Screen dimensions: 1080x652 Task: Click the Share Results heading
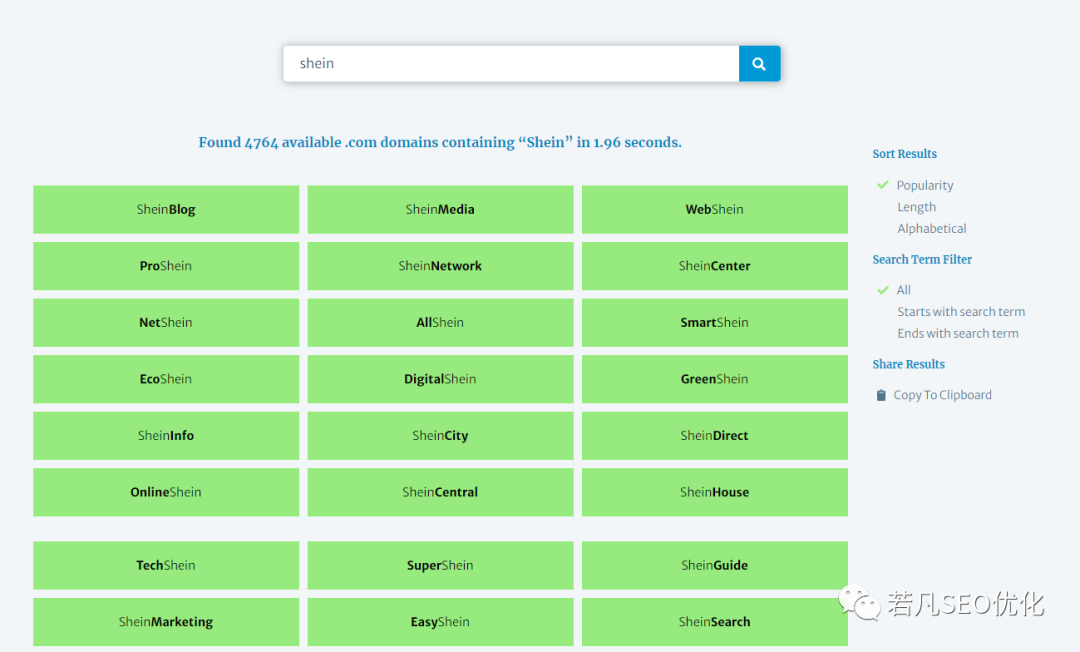click(908, 364)
